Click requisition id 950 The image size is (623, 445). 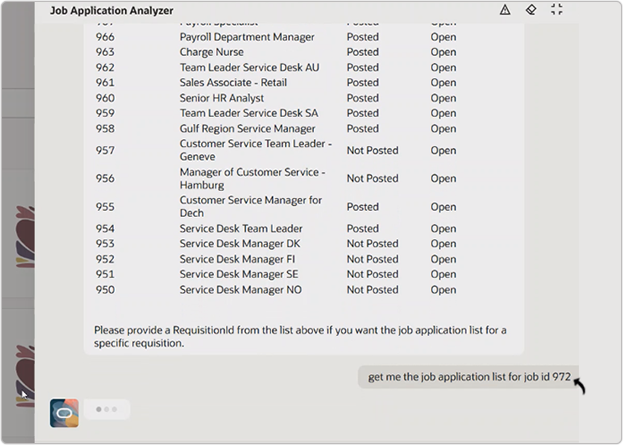pyautogui.click(x=105, y=290)
